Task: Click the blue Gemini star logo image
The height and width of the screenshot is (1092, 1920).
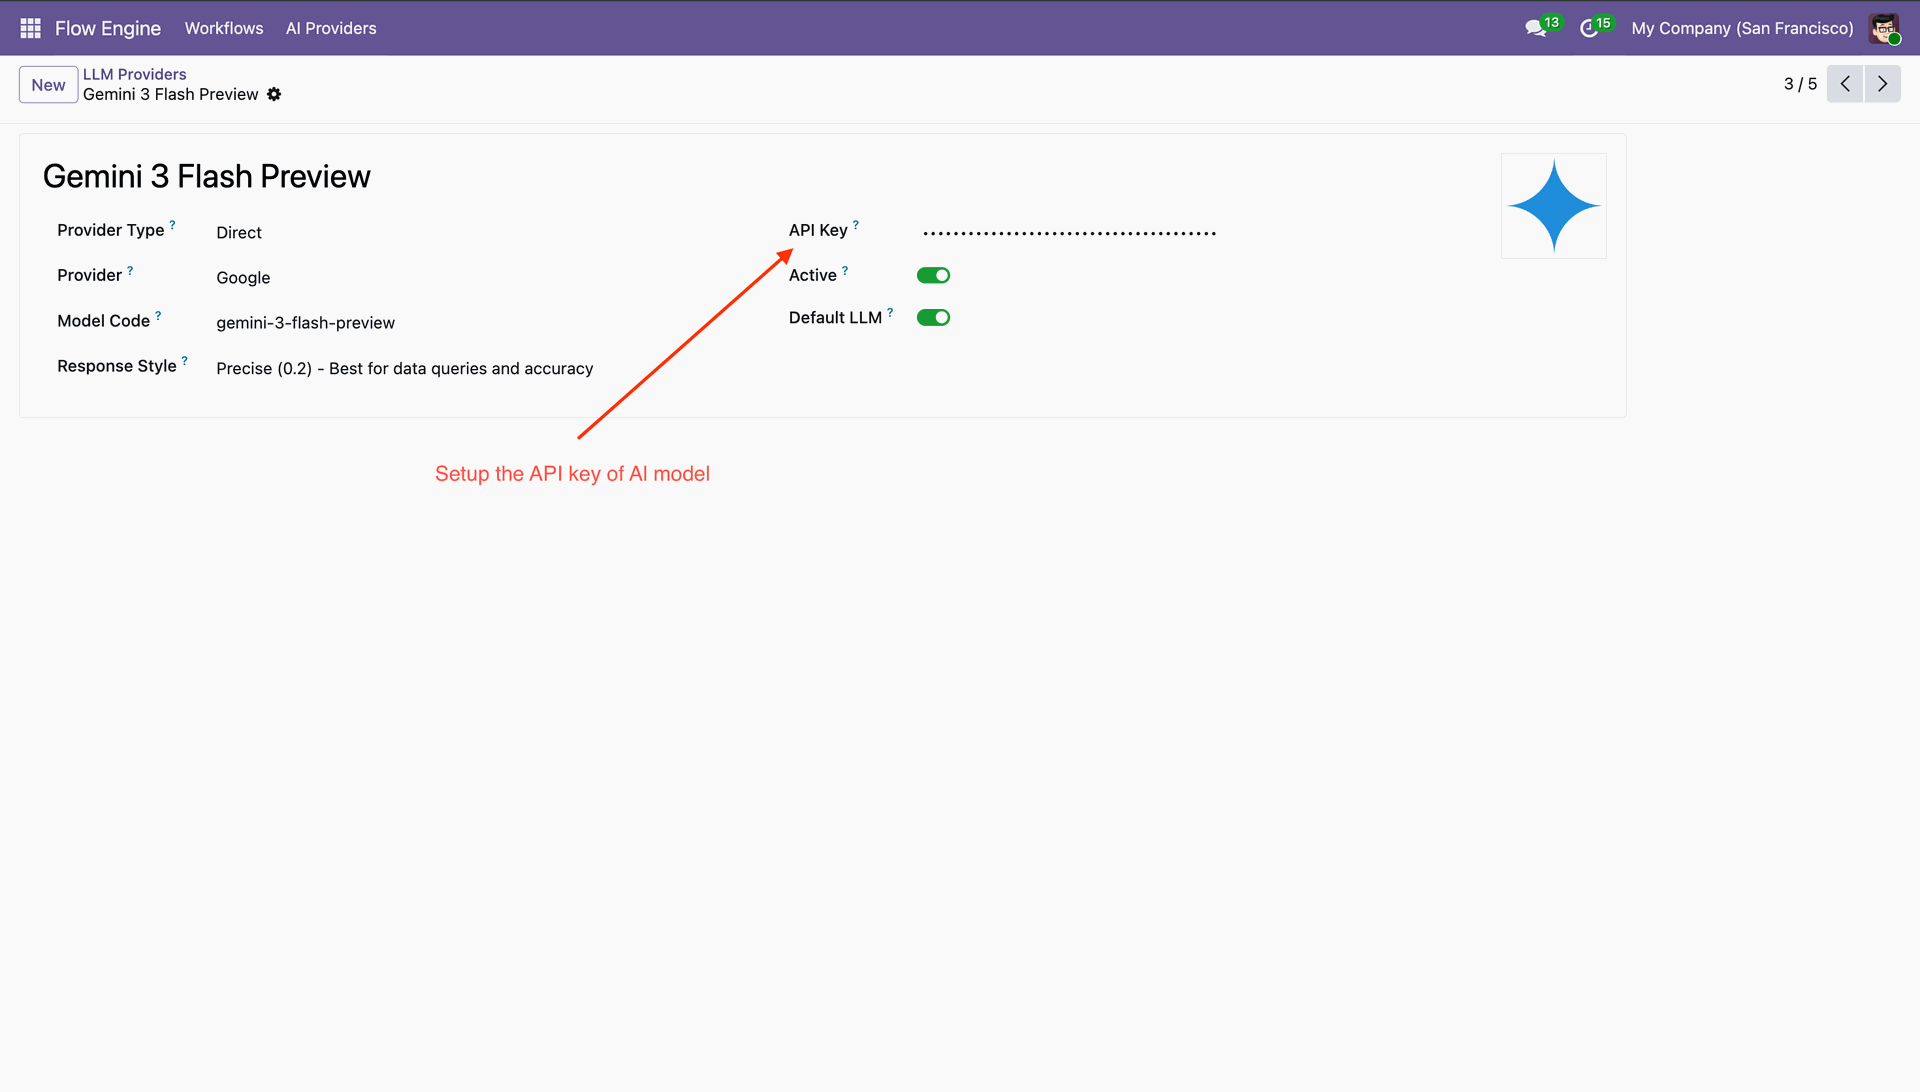Action: (1553, 206)
